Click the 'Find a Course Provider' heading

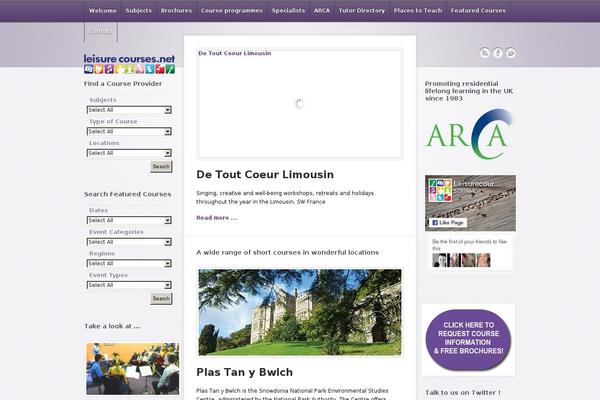[123, 83]
